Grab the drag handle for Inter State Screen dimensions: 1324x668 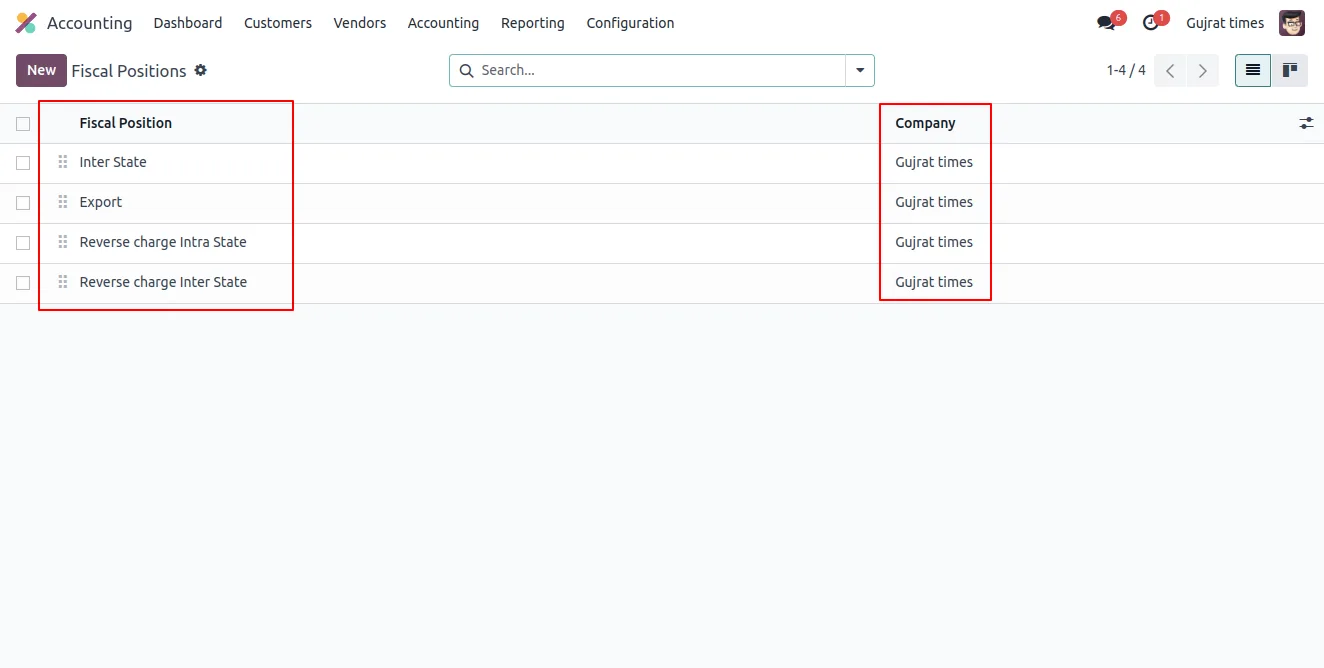click(x=63, y=162)
